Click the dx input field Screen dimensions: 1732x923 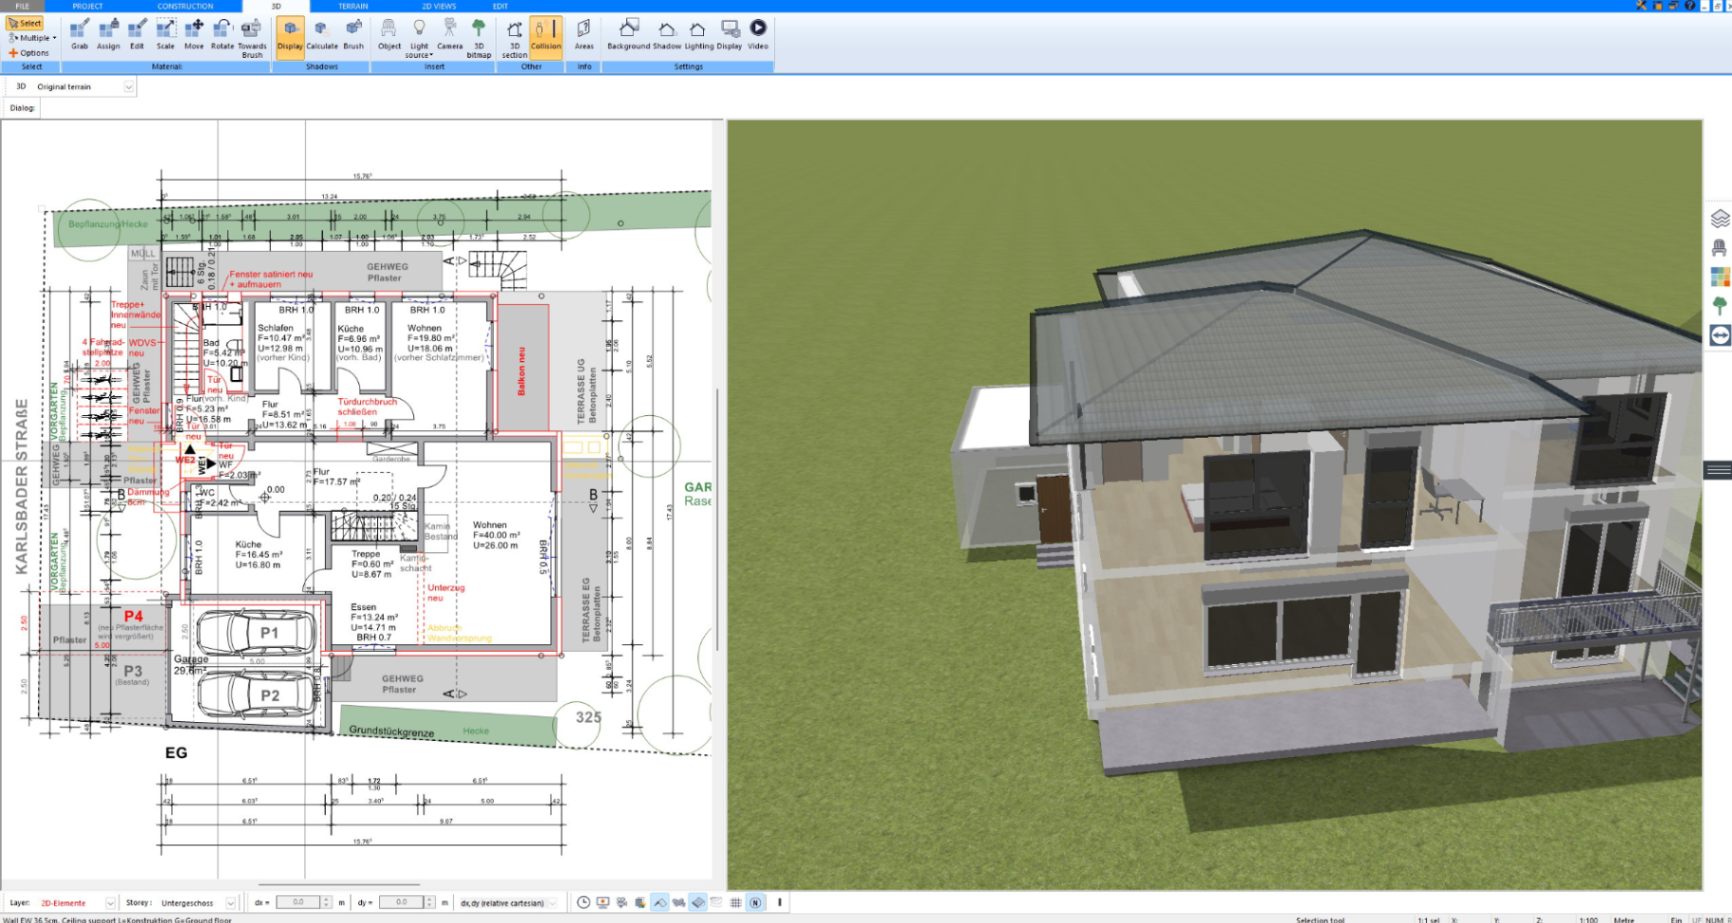click(x=298, y=903)
